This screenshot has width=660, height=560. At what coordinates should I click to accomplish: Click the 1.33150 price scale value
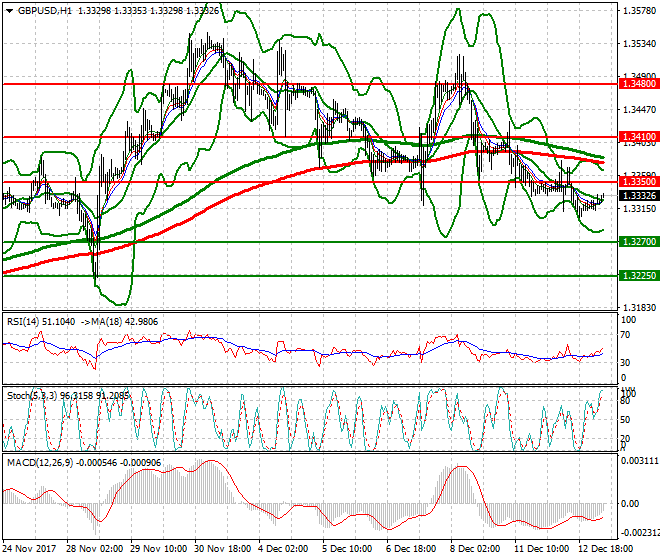point(639,208)
